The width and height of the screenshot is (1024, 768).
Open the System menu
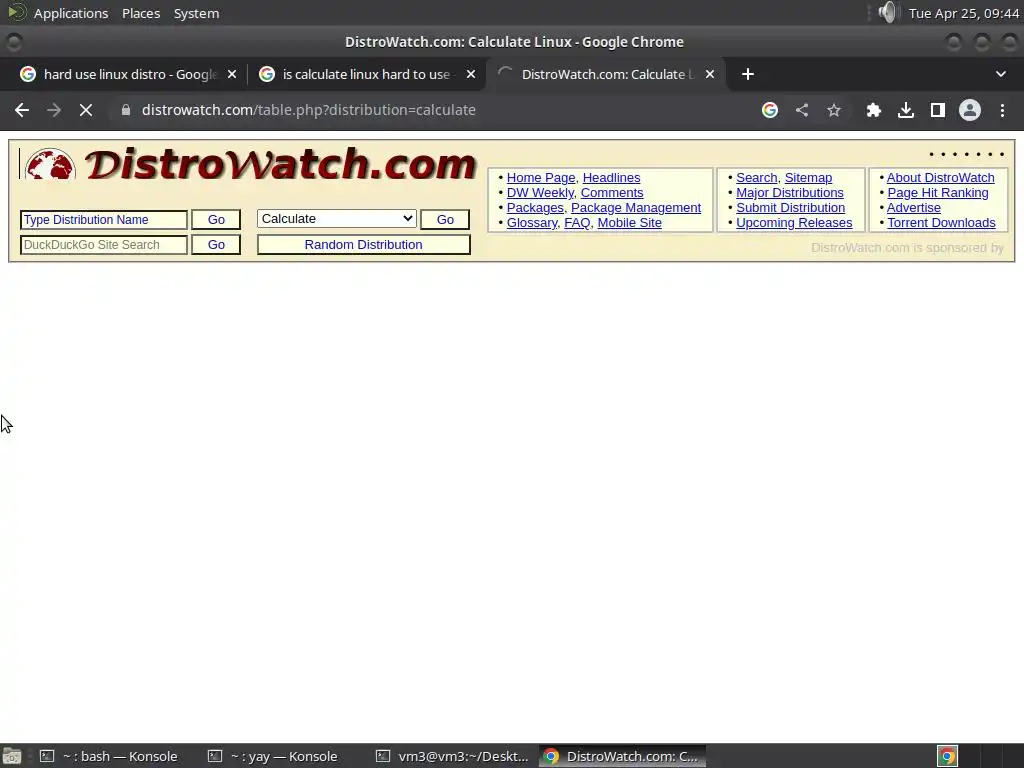click(x=196, y=13)
